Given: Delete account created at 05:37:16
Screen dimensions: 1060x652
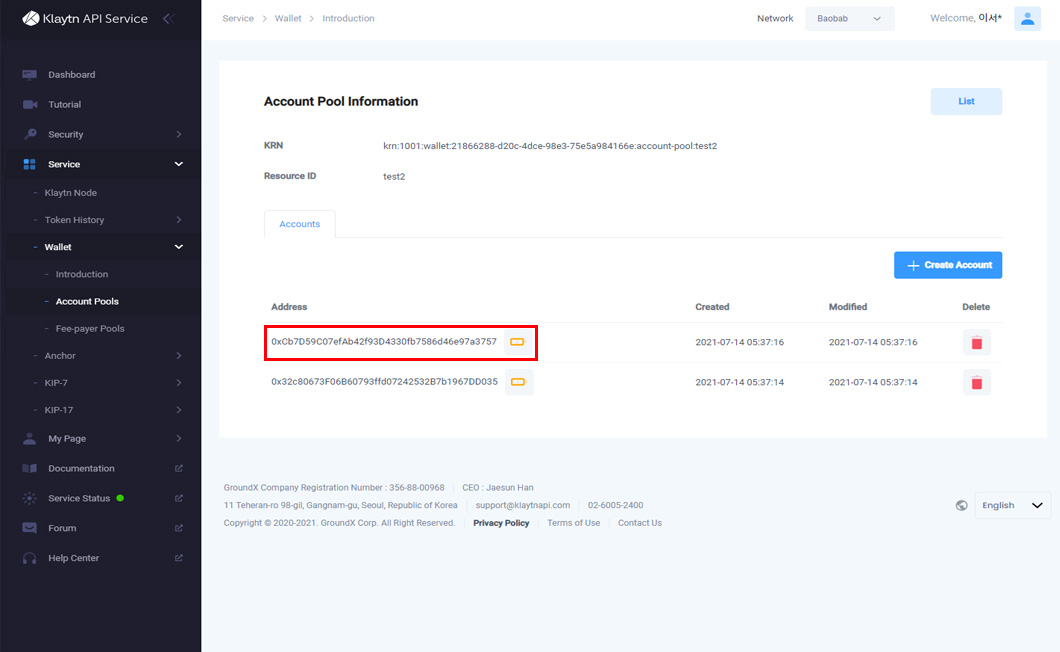Looking at the screenshot, I should (976, 342).
